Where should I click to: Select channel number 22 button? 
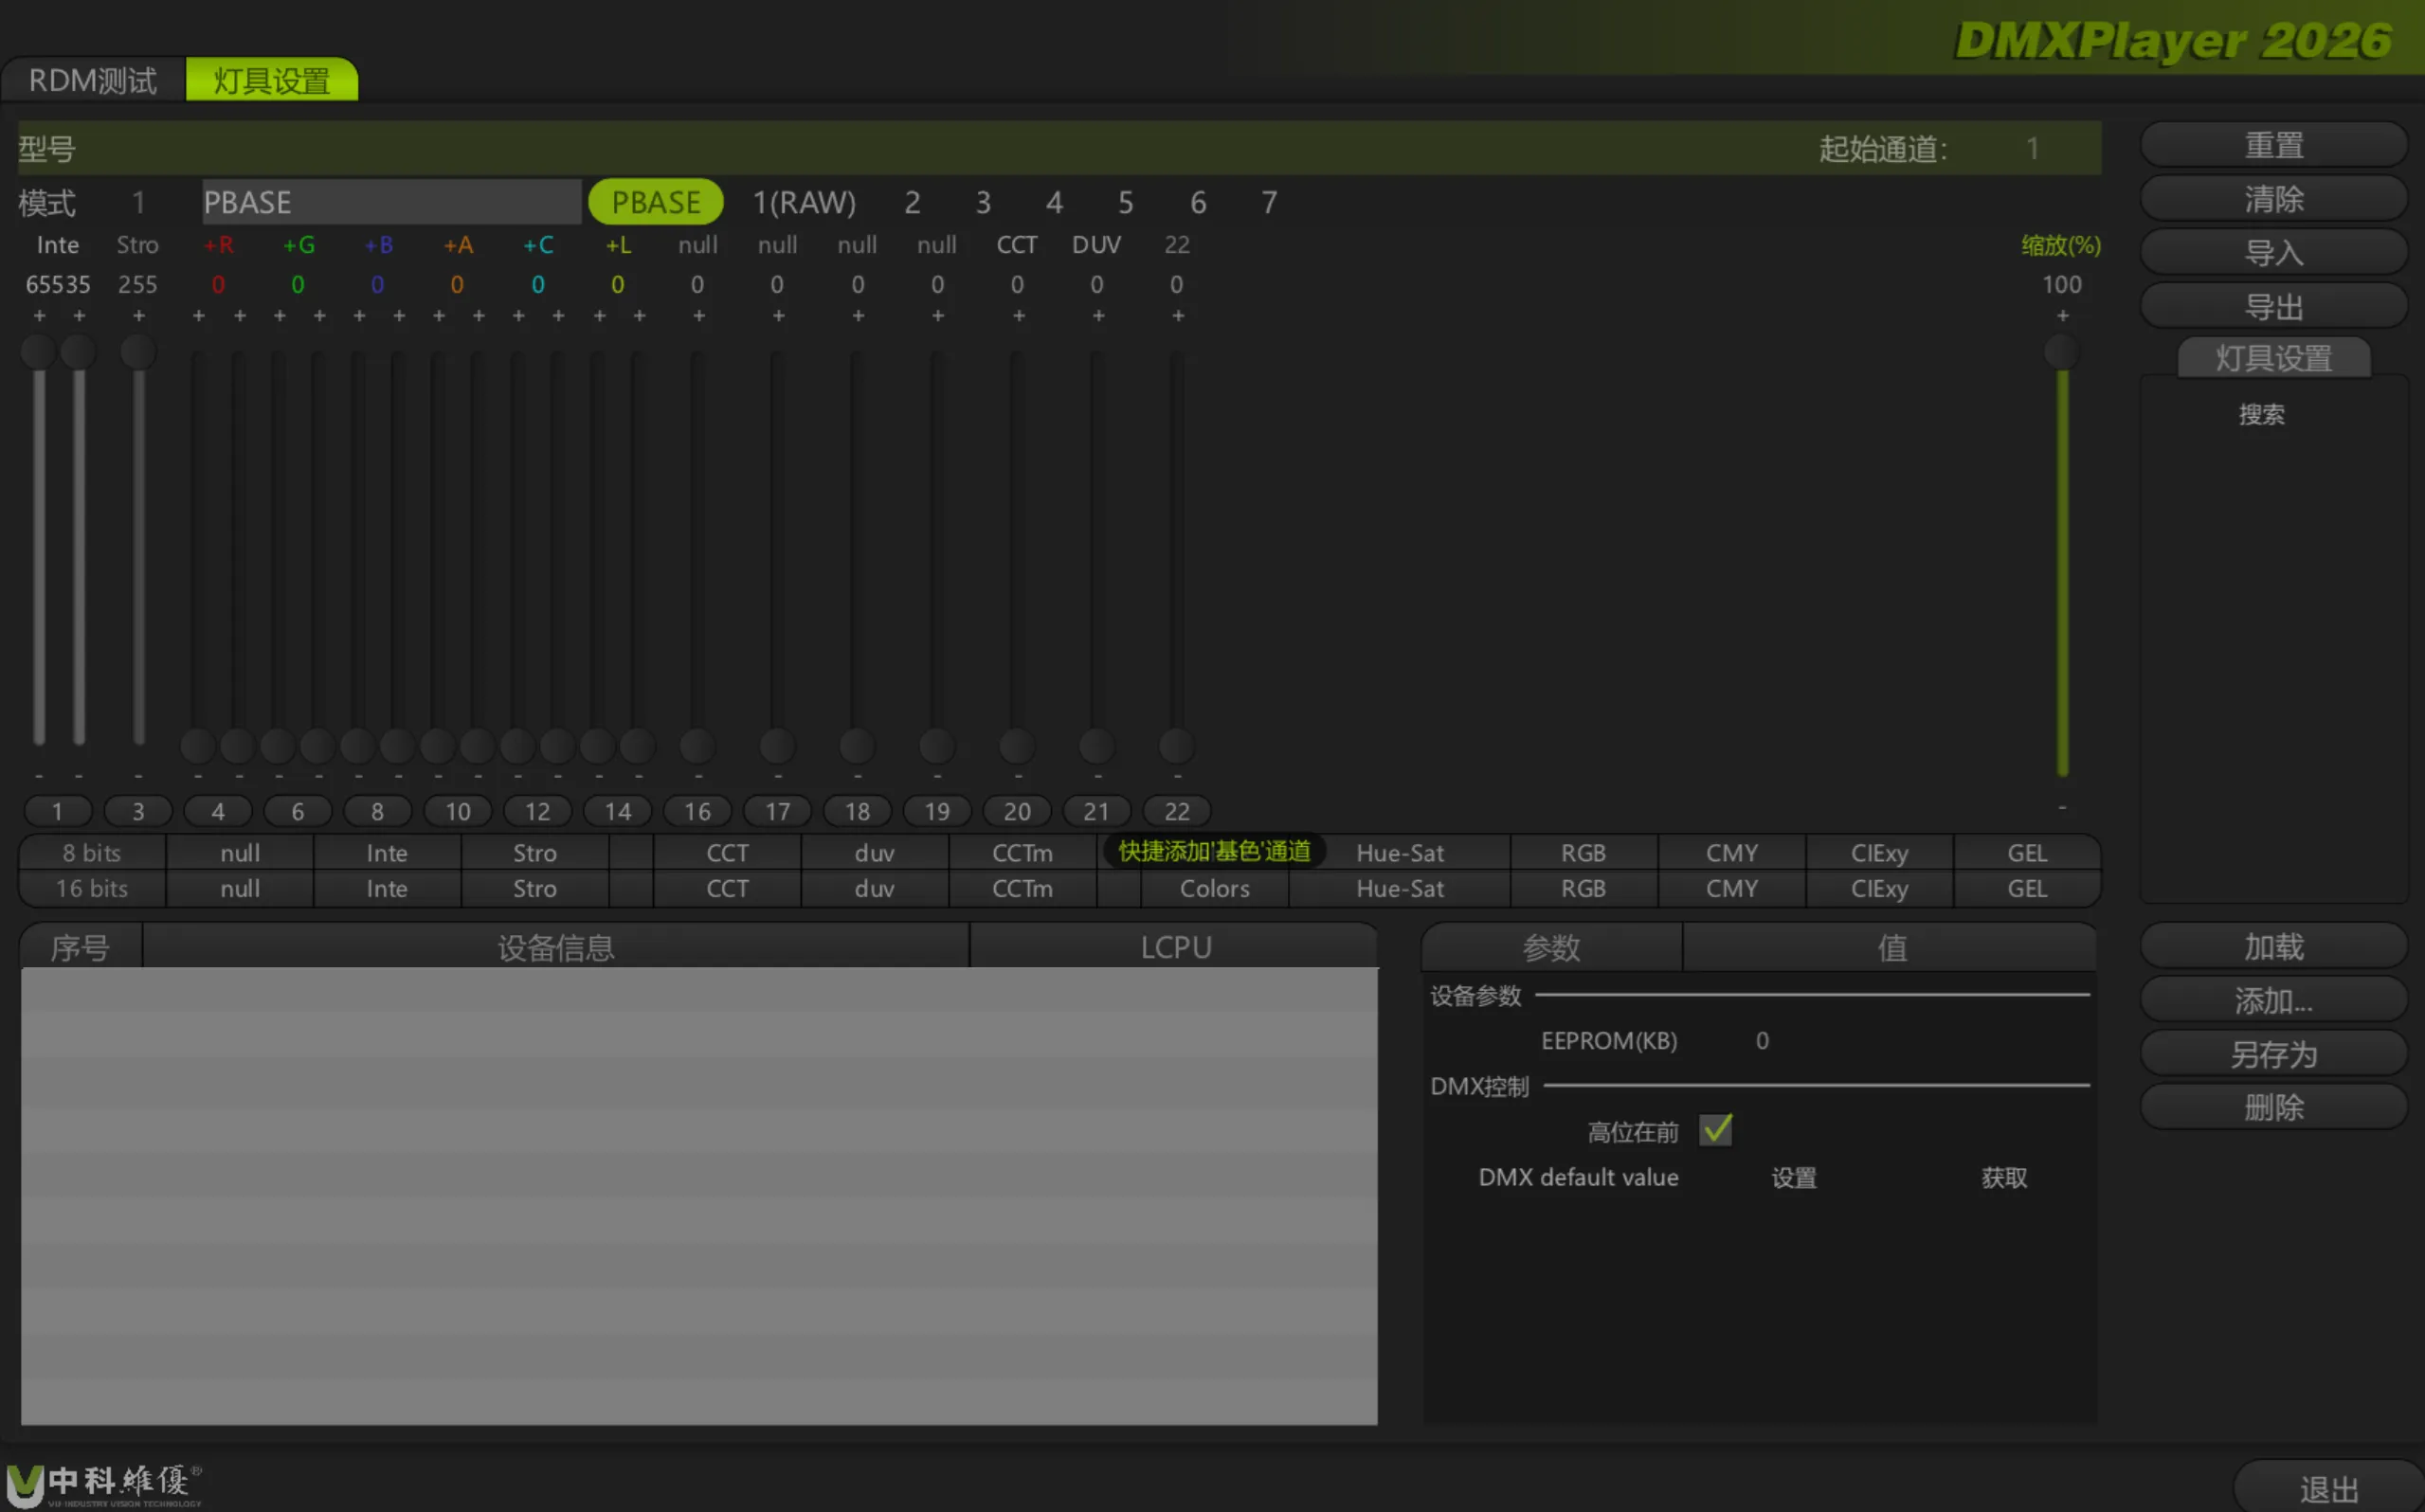pos(1177,811)
